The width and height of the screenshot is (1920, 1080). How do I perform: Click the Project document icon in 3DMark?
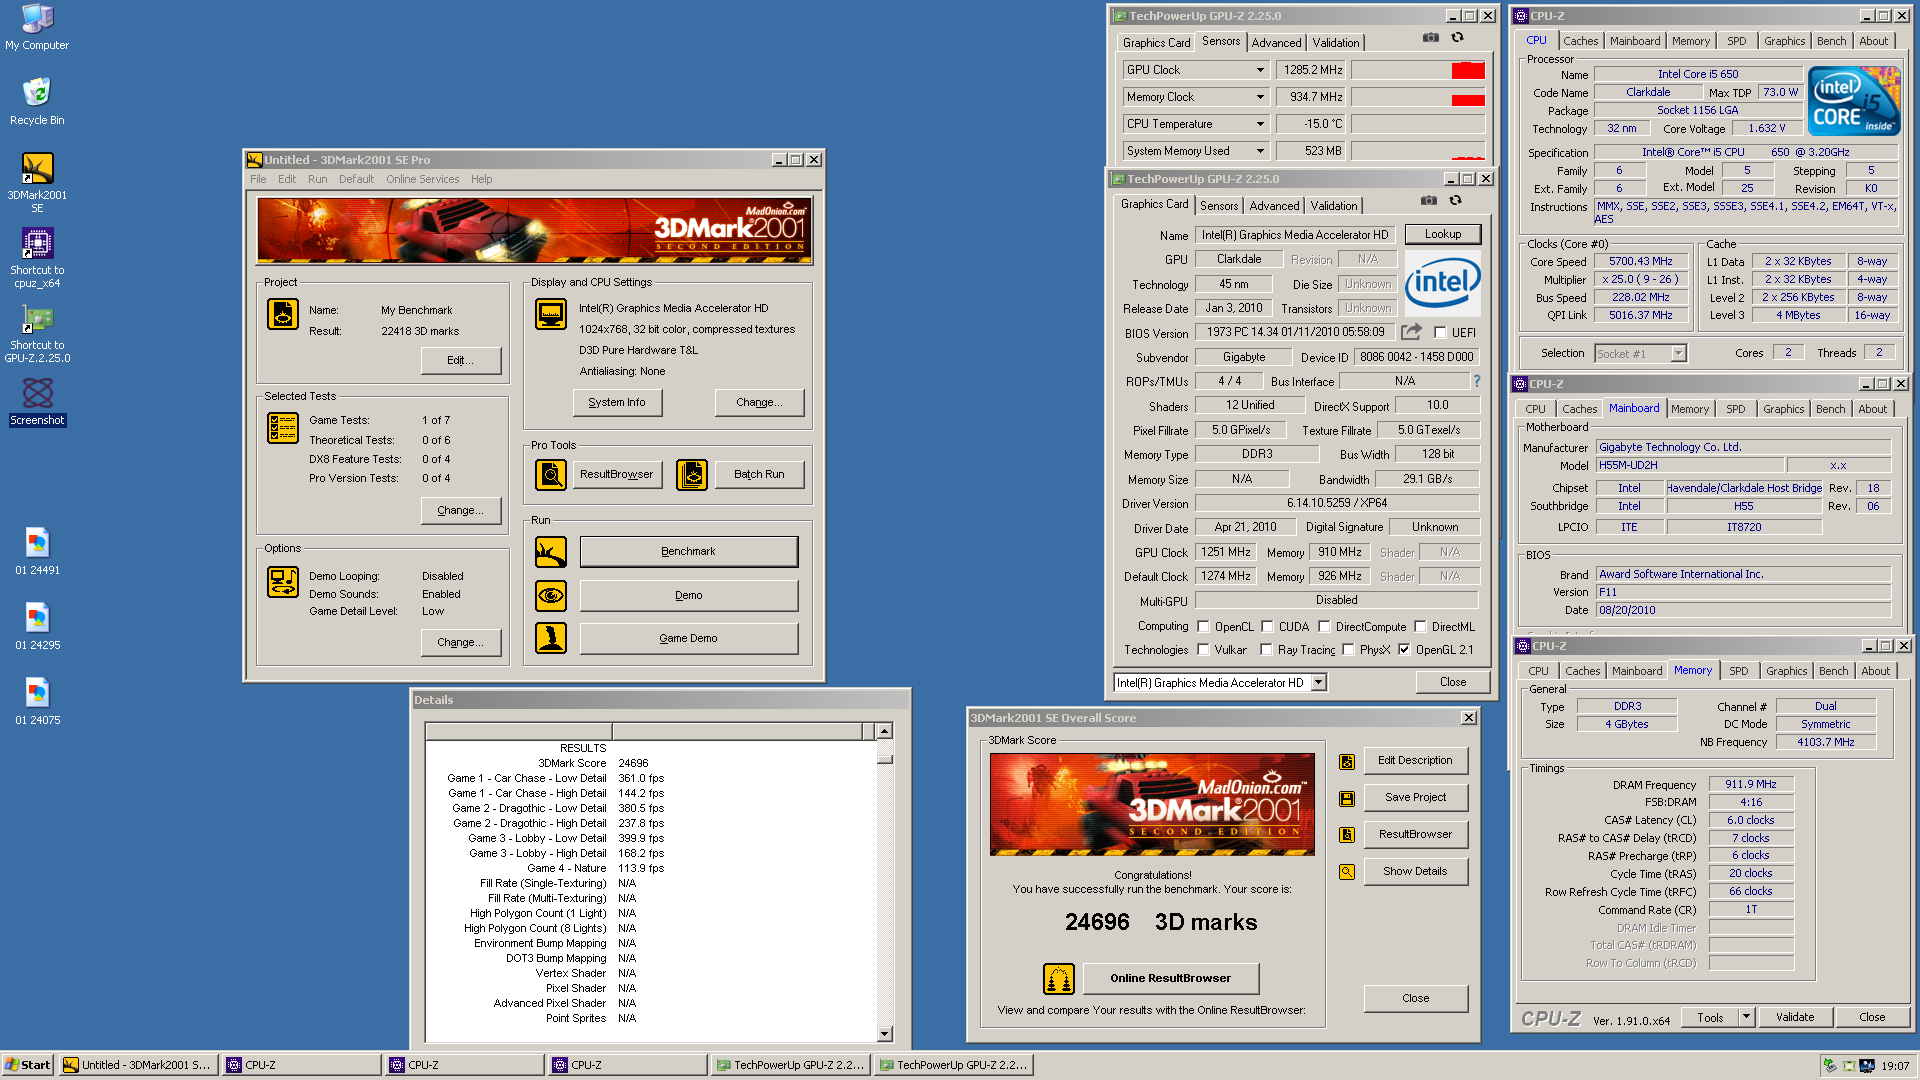(x=283, y=314)
